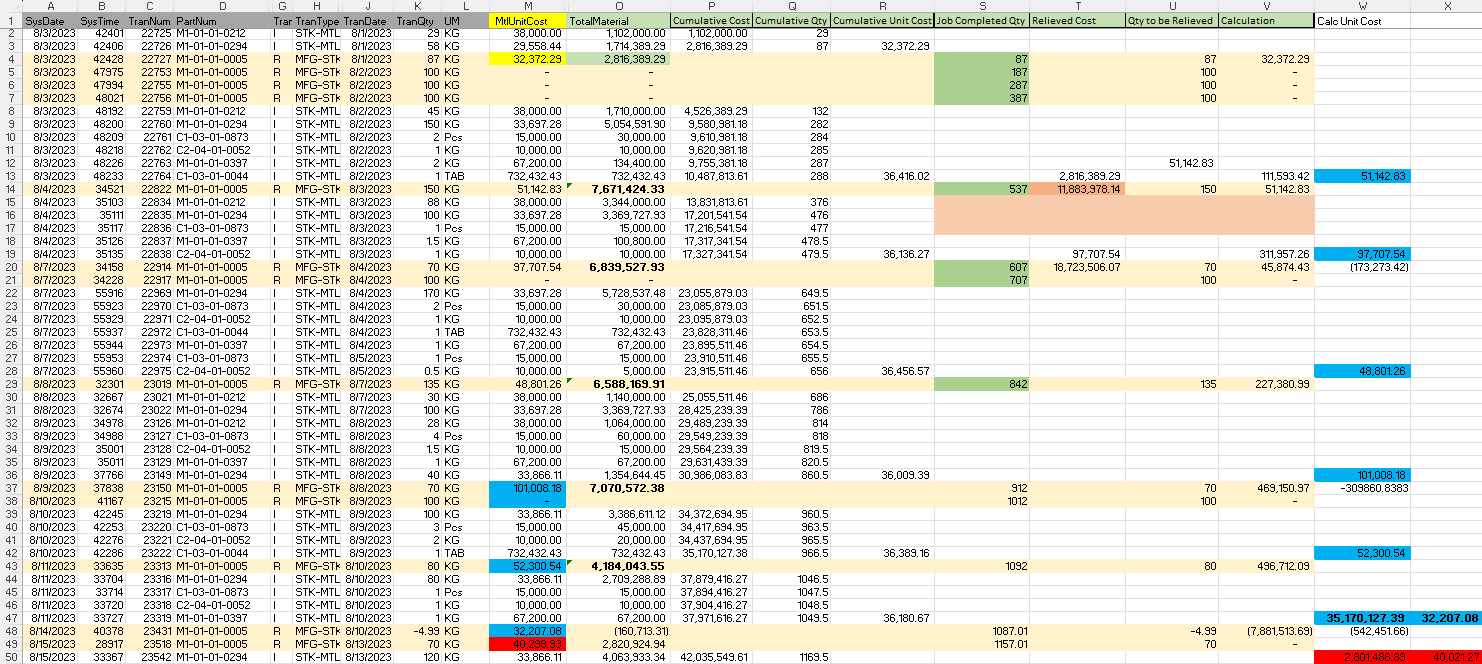The height and width of the screenshot is (664, 1482).
Task: Select the red cell showing 40,739.33
Action: click(x=527, y=645)
